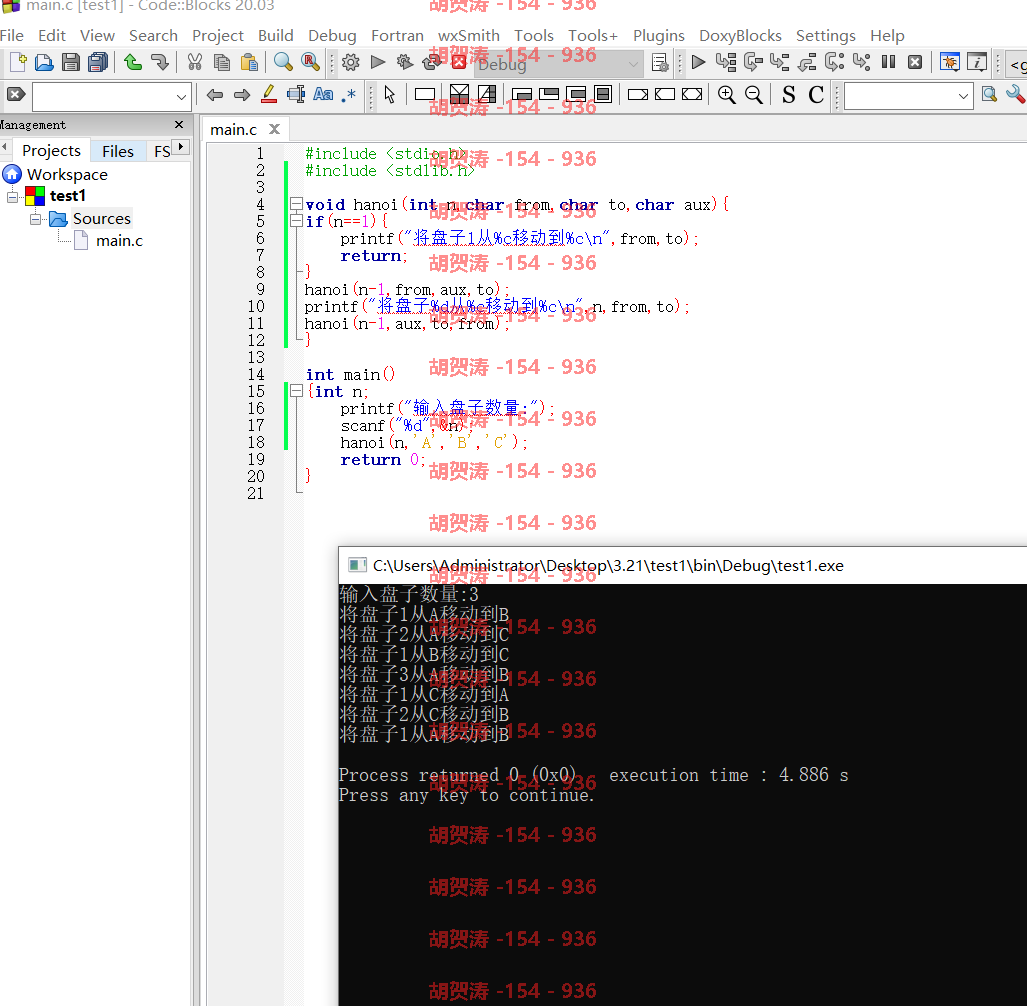Viewport: 1027px width, 1006px height.
Task: Undo the last edit with the green arrow
Action: point(133,63)
